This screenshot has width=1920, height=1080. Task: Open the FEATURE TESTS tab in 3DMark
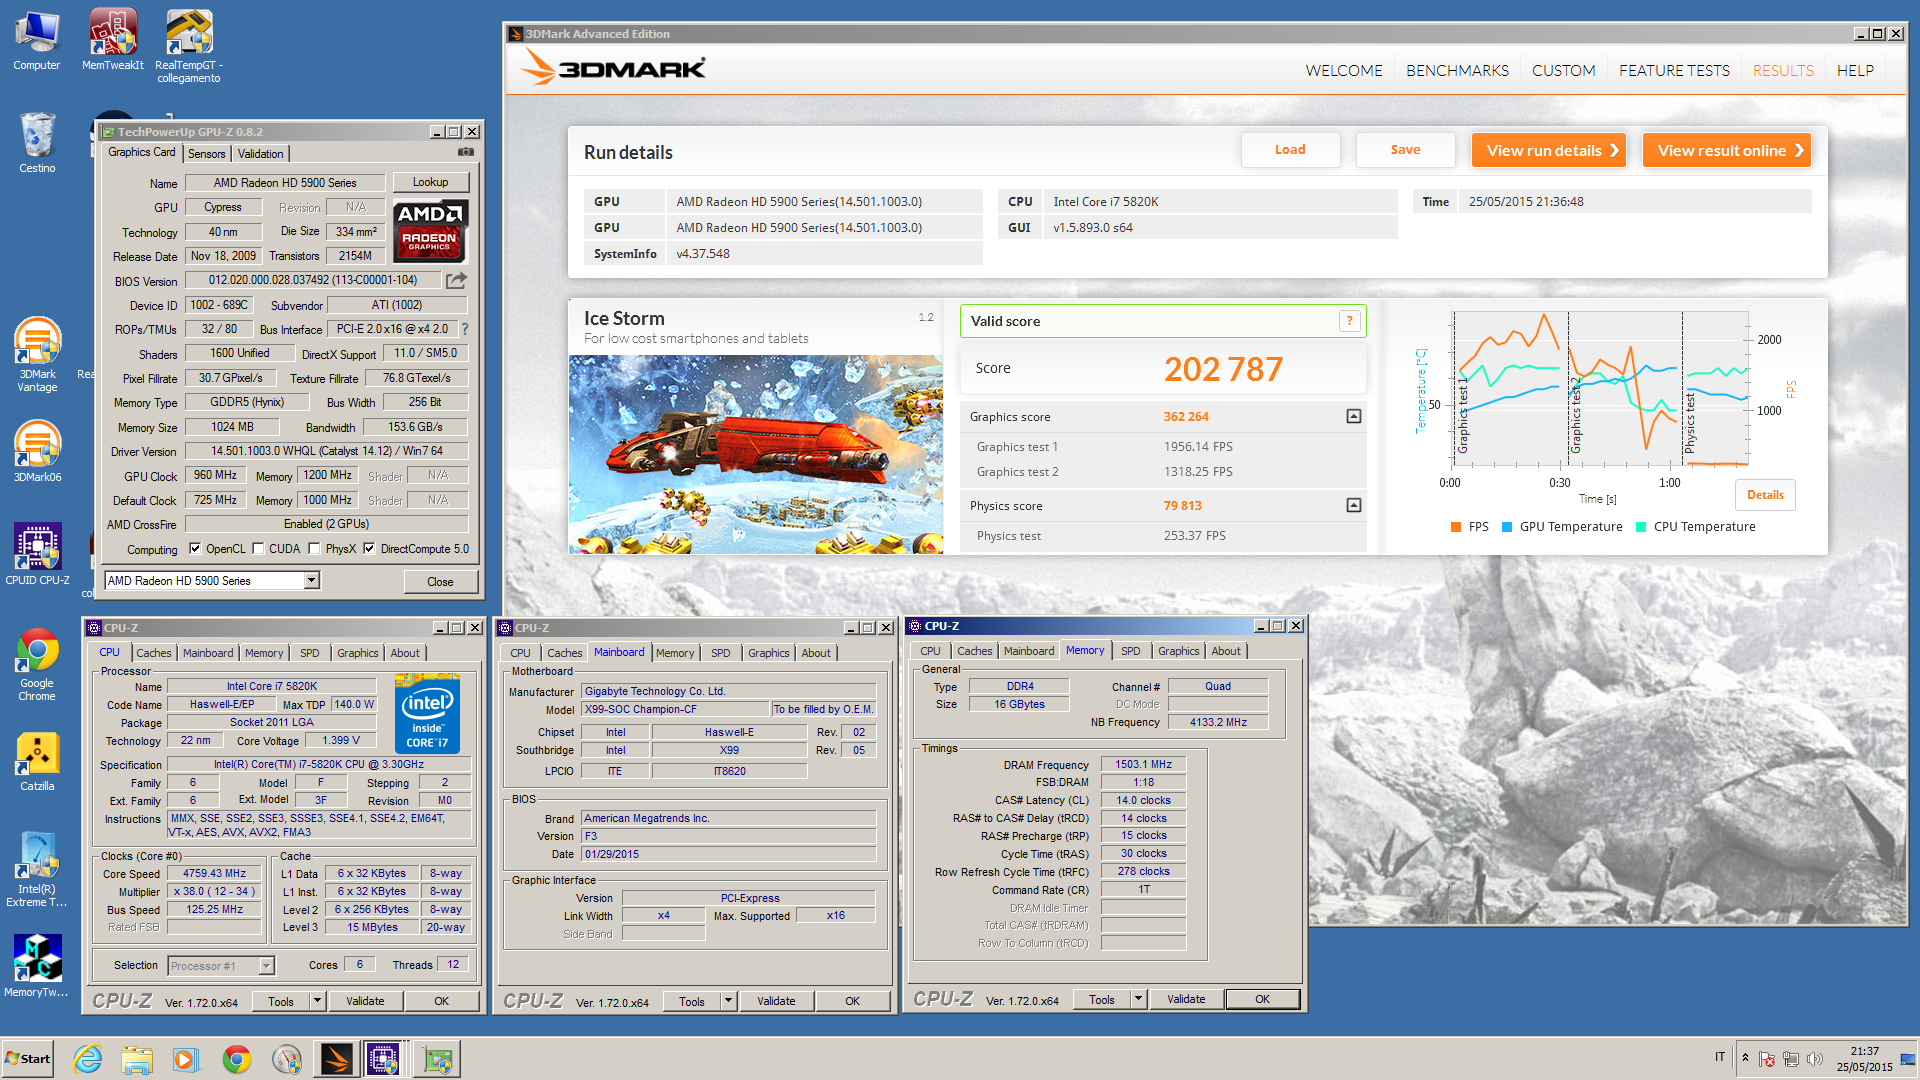tap(1674, 70)
